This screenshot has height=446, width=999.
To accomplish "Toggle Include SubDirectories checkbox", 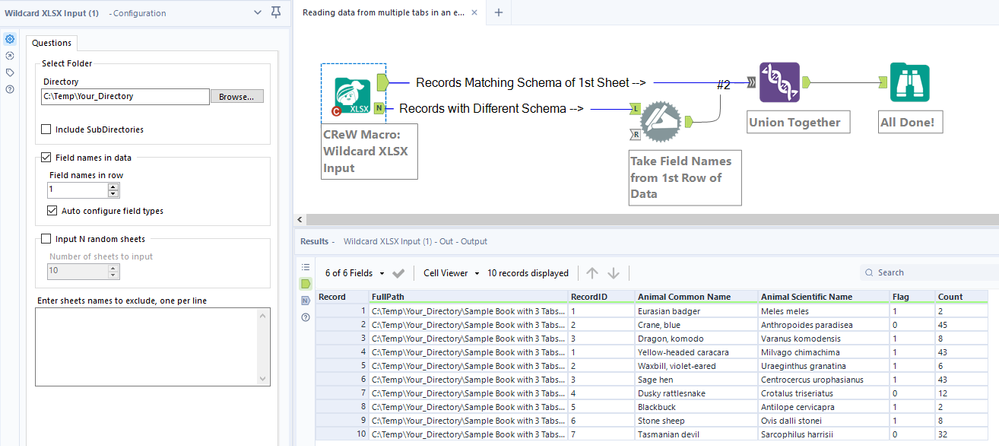I will 46,129.
